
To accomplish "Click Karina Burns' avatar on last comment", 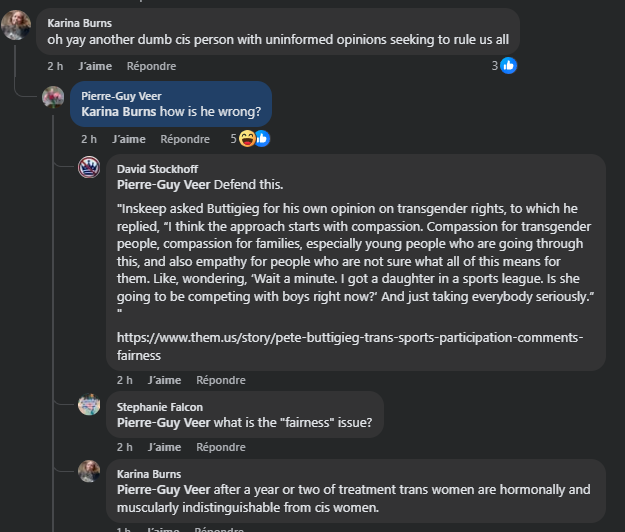I will coord(89,471).
